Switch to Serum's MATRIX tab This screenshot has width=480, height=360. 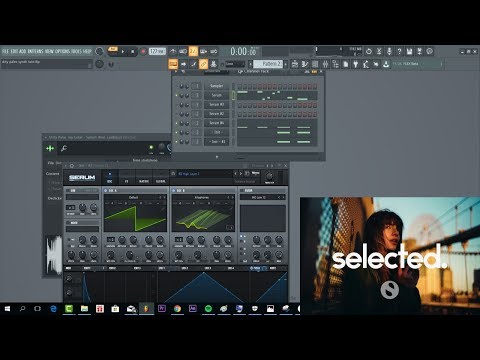point(144,181)
